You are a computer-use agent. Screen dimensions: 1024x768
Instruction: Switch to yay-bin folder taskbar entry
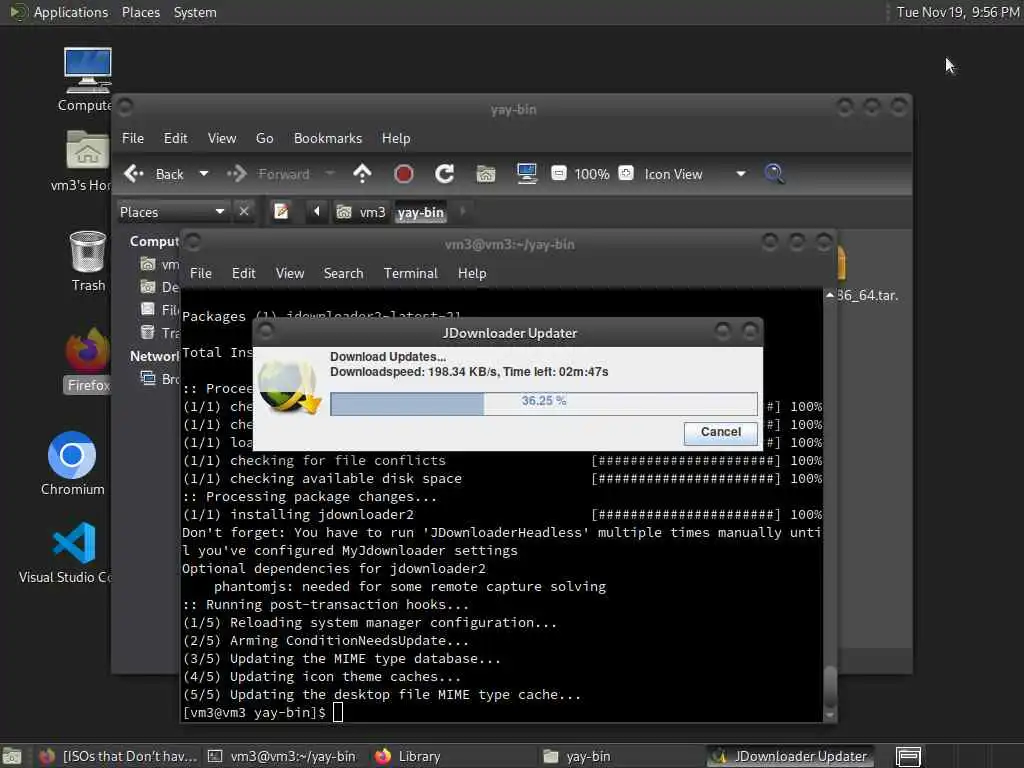click(x=620, y=756)
